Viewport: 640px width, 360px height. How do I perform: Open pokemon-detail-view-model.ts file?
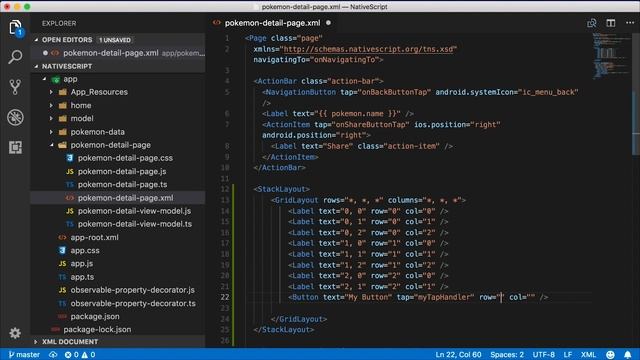pyautogui.click(x=135, y=224)
